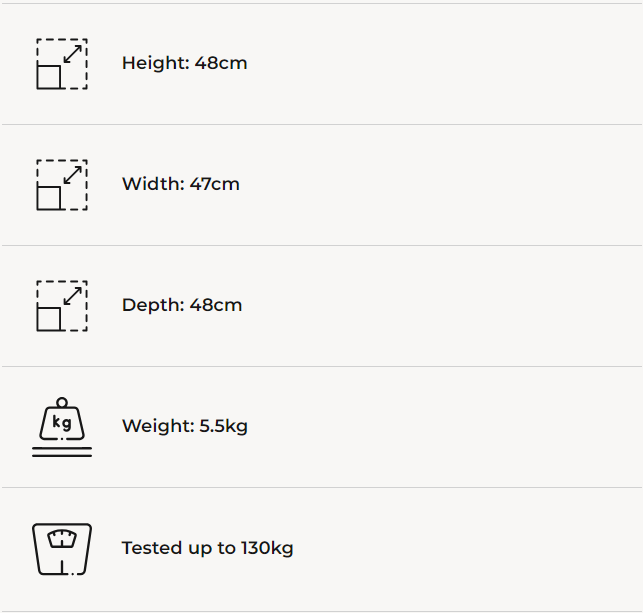This screenshot has height=613, width=643.
Task: Click the small solid square in Width icon
Action: click(x=49, y=197)
